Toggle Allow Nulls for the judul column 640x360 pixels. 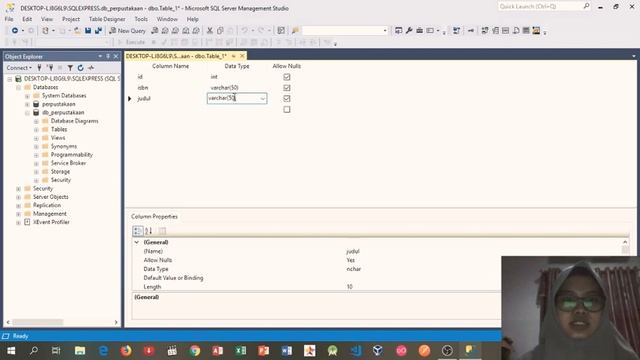click(x=287, y=98)
